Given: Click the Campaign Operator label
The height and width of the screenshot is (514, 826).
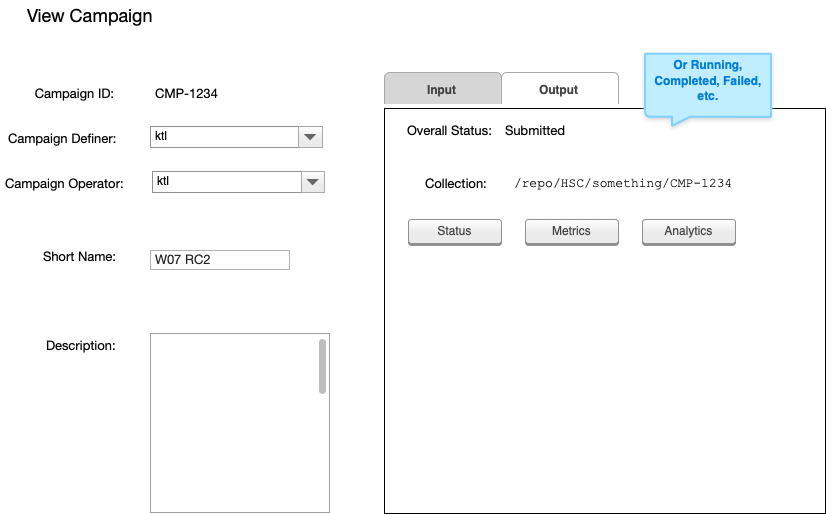Looking at the screenshot, I should pos(64,184).
